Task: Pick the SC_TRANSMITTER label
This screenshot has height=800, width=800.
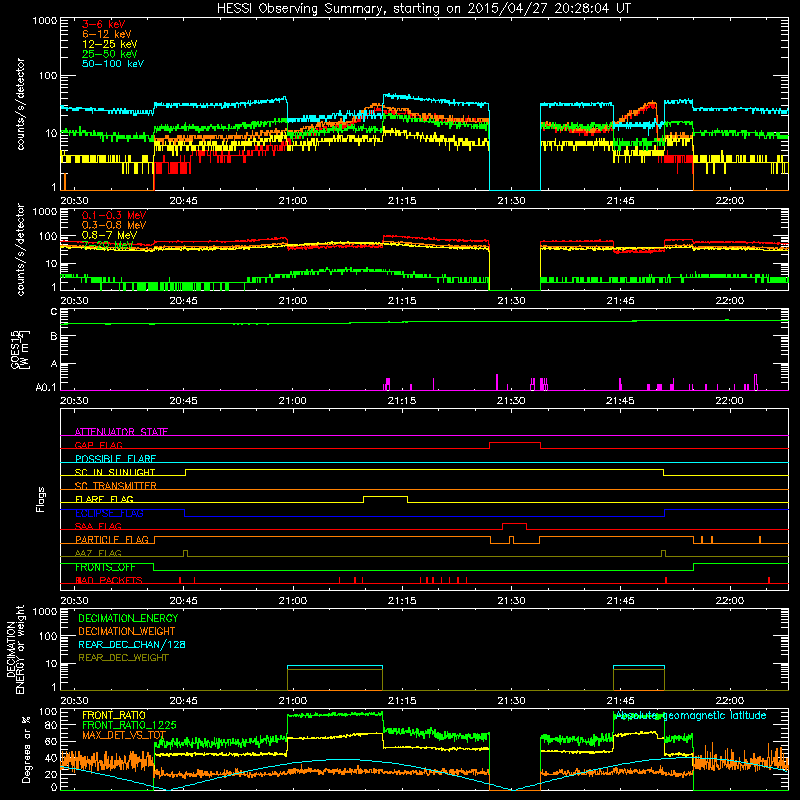Action: 116,486
